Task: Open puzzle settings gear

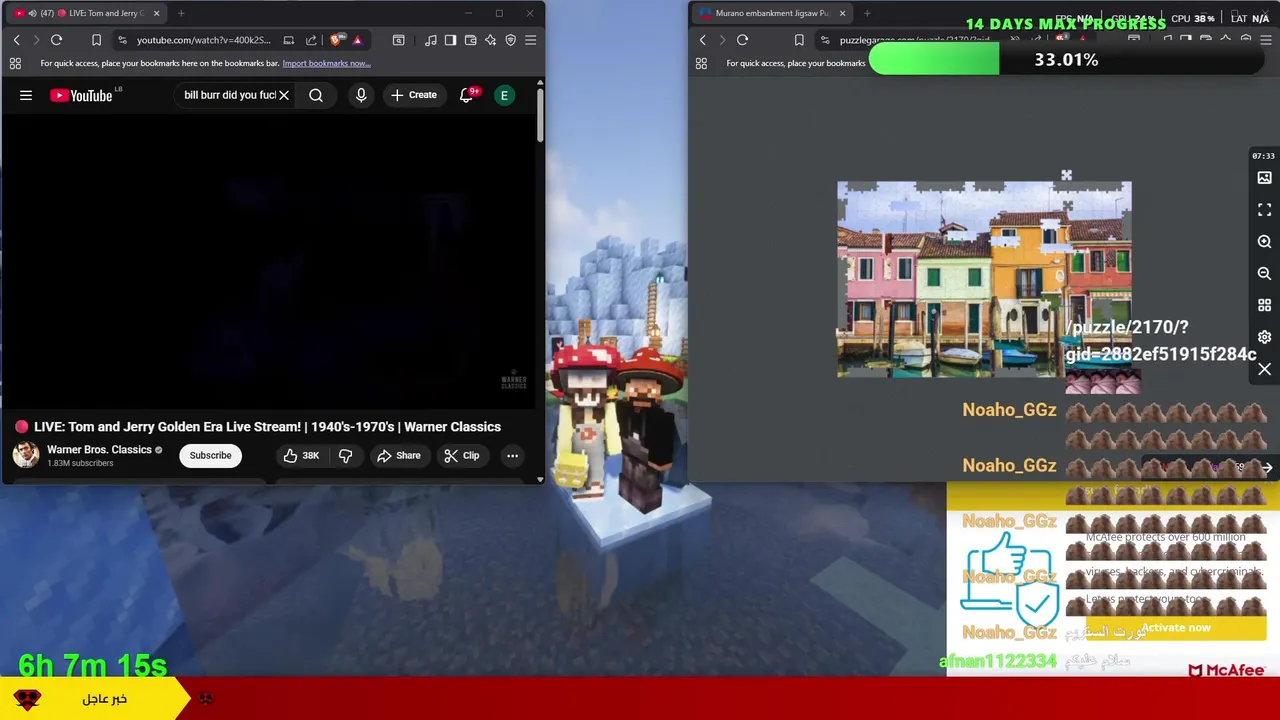Action: tap(1264, 337)
